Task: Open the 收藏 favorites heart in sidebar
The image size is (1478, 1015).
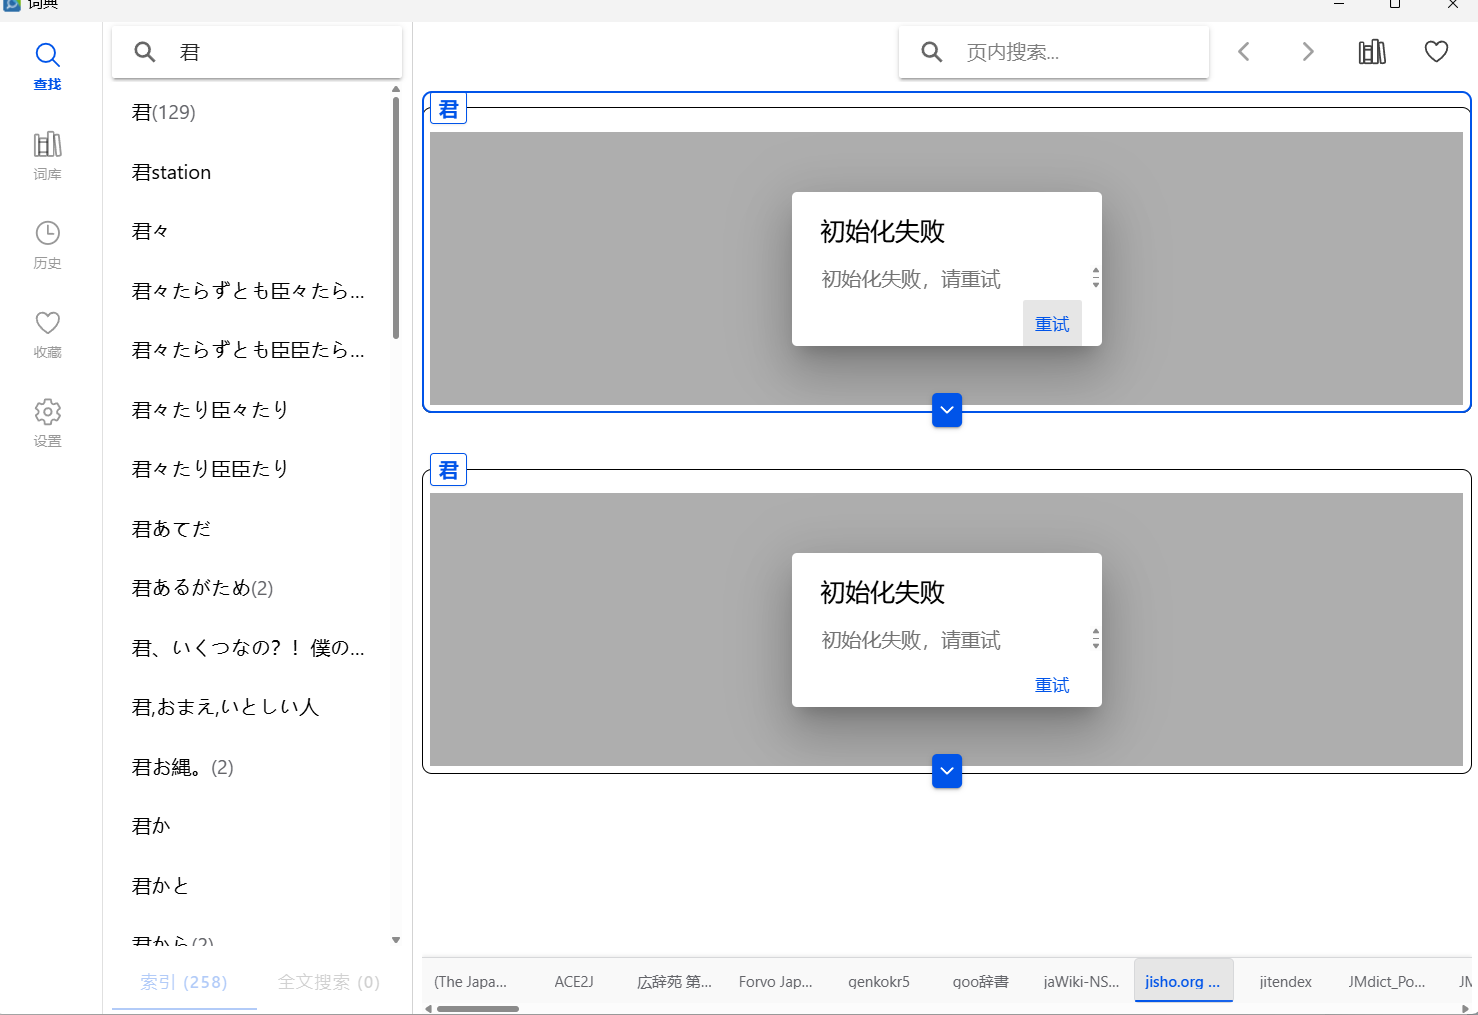Action: 47,334
